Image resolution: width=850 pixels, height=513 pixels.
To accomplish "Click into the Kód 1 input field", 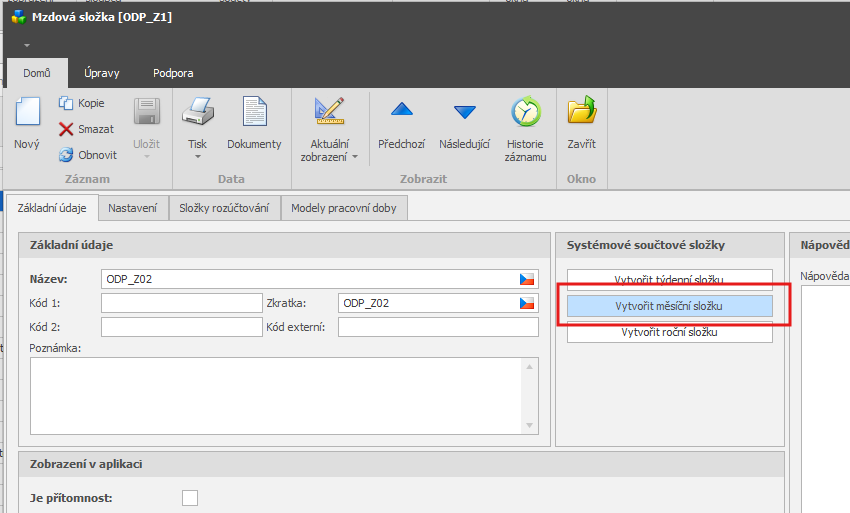I will [182, 303].
